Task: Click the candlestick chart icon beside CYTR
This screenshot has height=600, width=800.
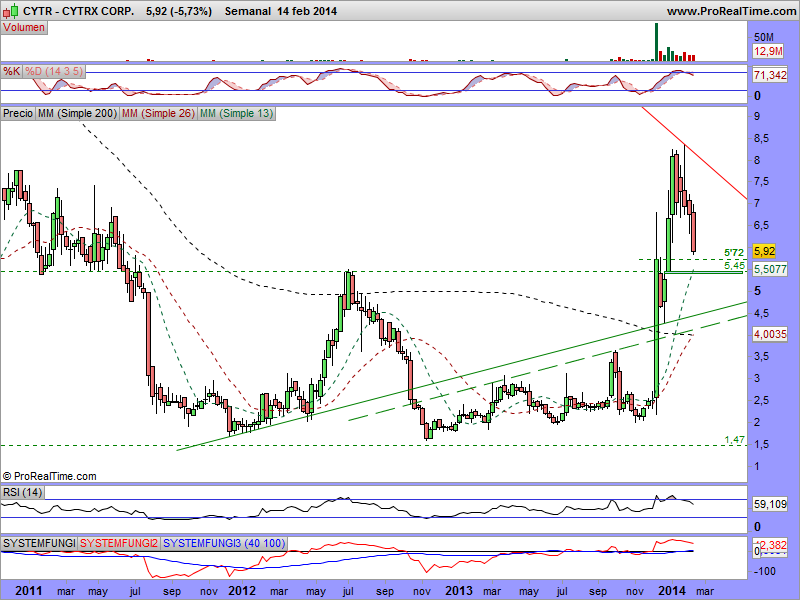Action: [x=11, y=10]
